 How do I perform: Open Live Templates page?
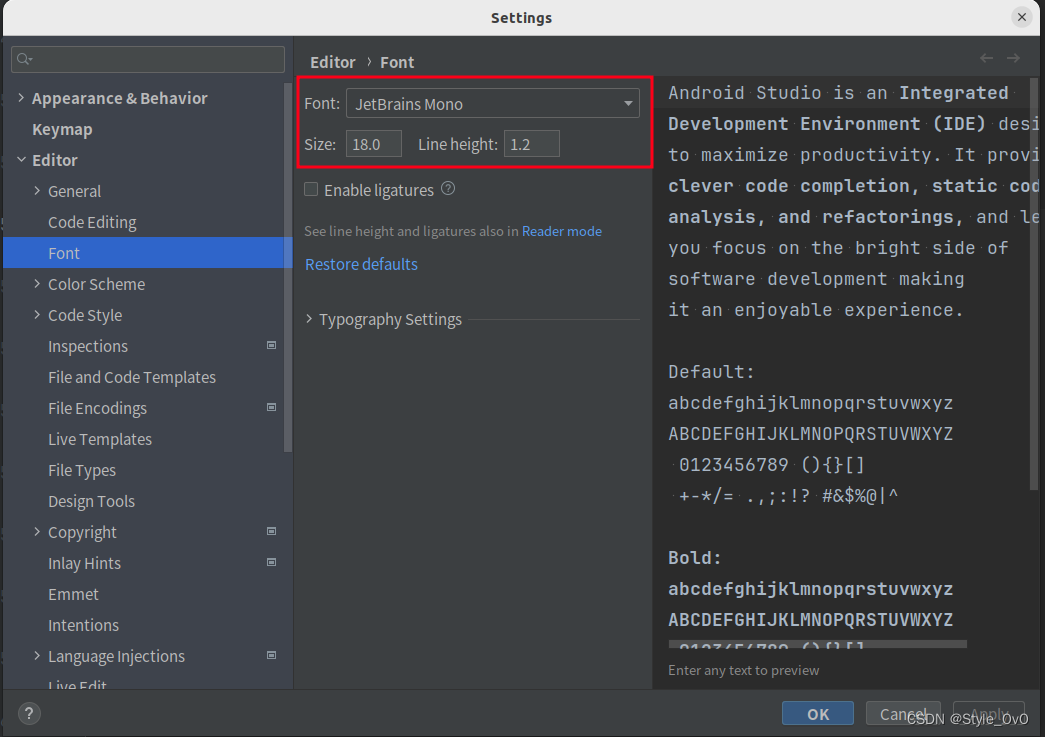(100, 439)
